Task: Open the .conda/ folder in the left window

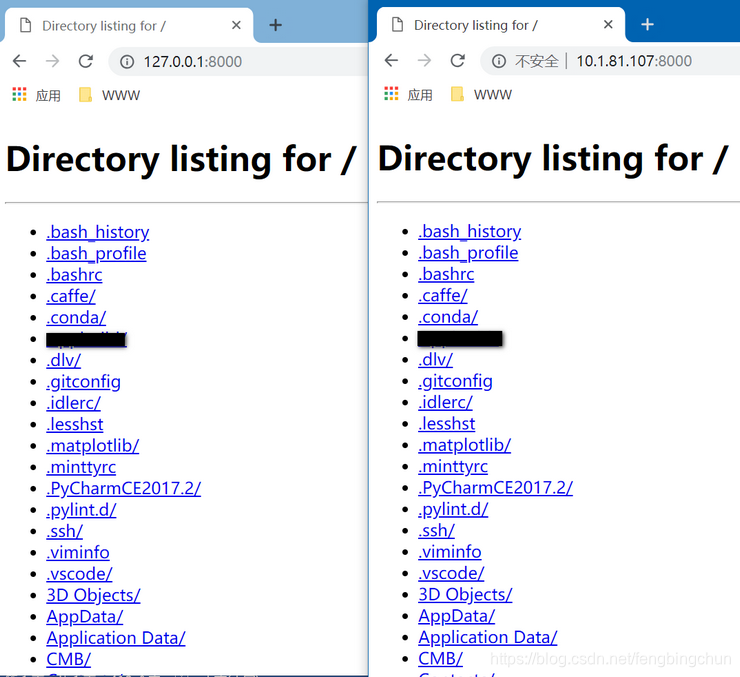Action: [76, 318]
